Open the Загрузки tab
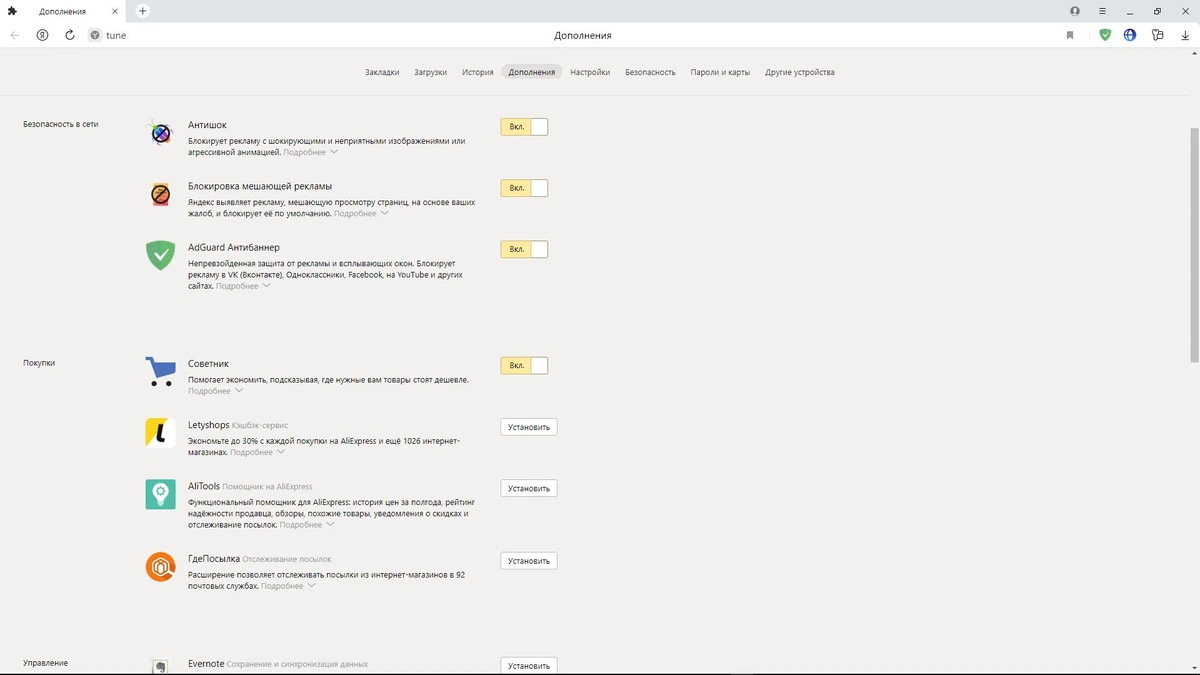This screenshot has height=675, width=1200. 431,72
